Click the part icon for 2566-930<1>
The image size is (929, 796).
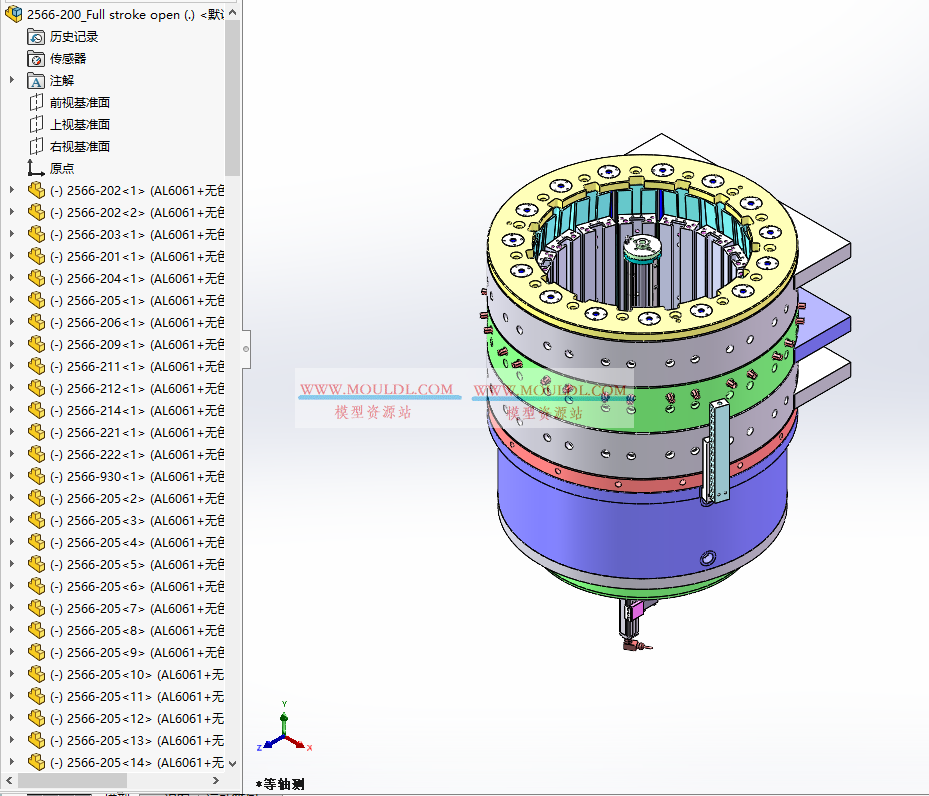37,477
